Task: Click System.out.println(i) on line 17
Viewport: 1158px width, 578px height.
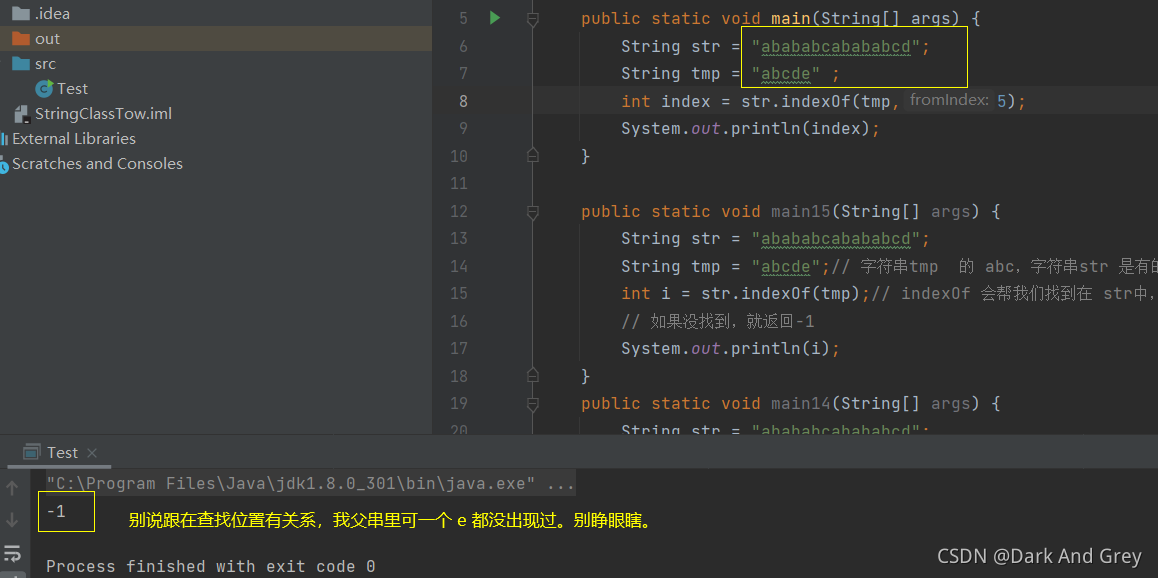Action: 730,348
